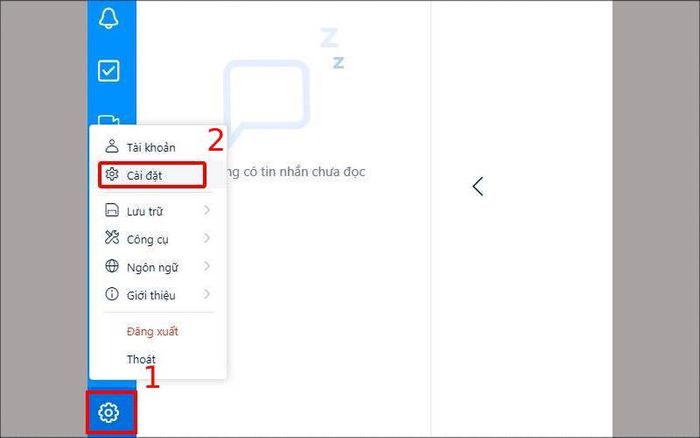The width and height of the screenshot is (700, 438).
Task: Click the person icon beside Tài khoản
Action: [112, 146]
